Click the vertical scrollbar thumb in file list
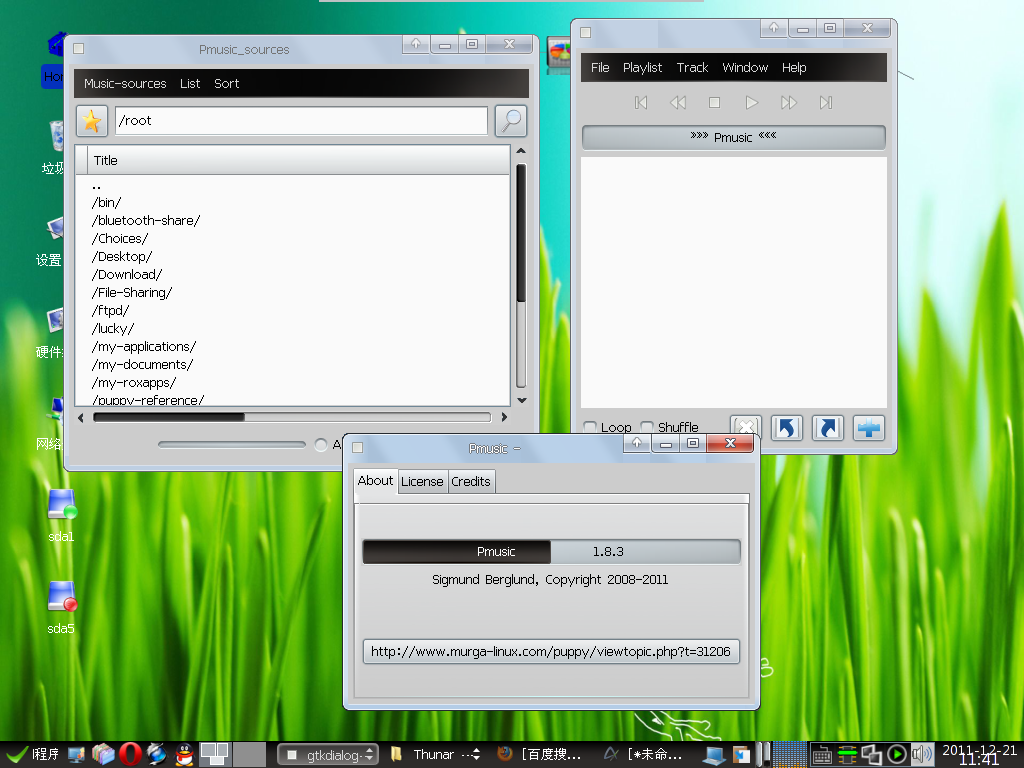The image size is (1024, 768). (521, 233)
